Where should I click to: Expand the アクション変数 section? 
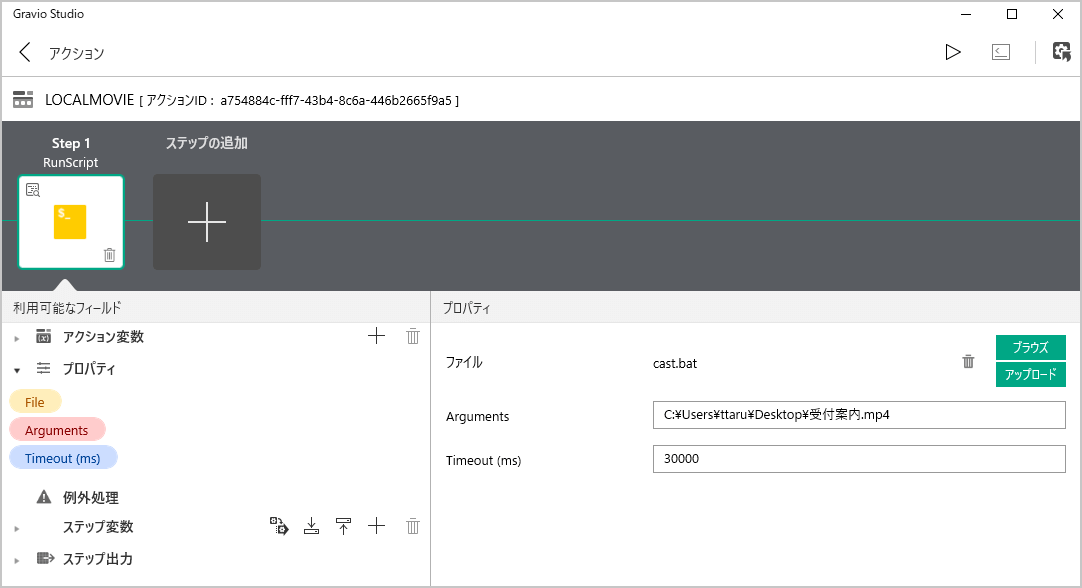[17, 338]
